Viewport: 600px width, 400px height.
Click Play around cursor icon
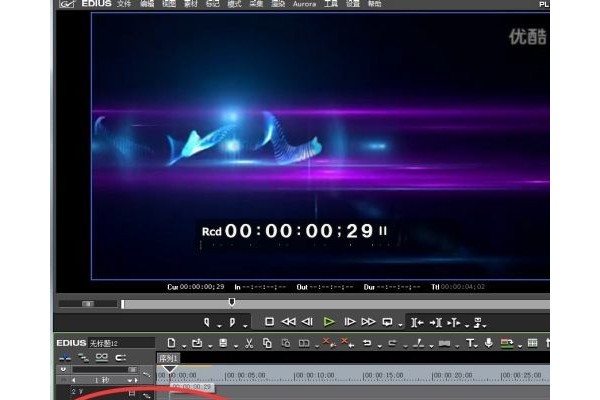tap(454, 323)
